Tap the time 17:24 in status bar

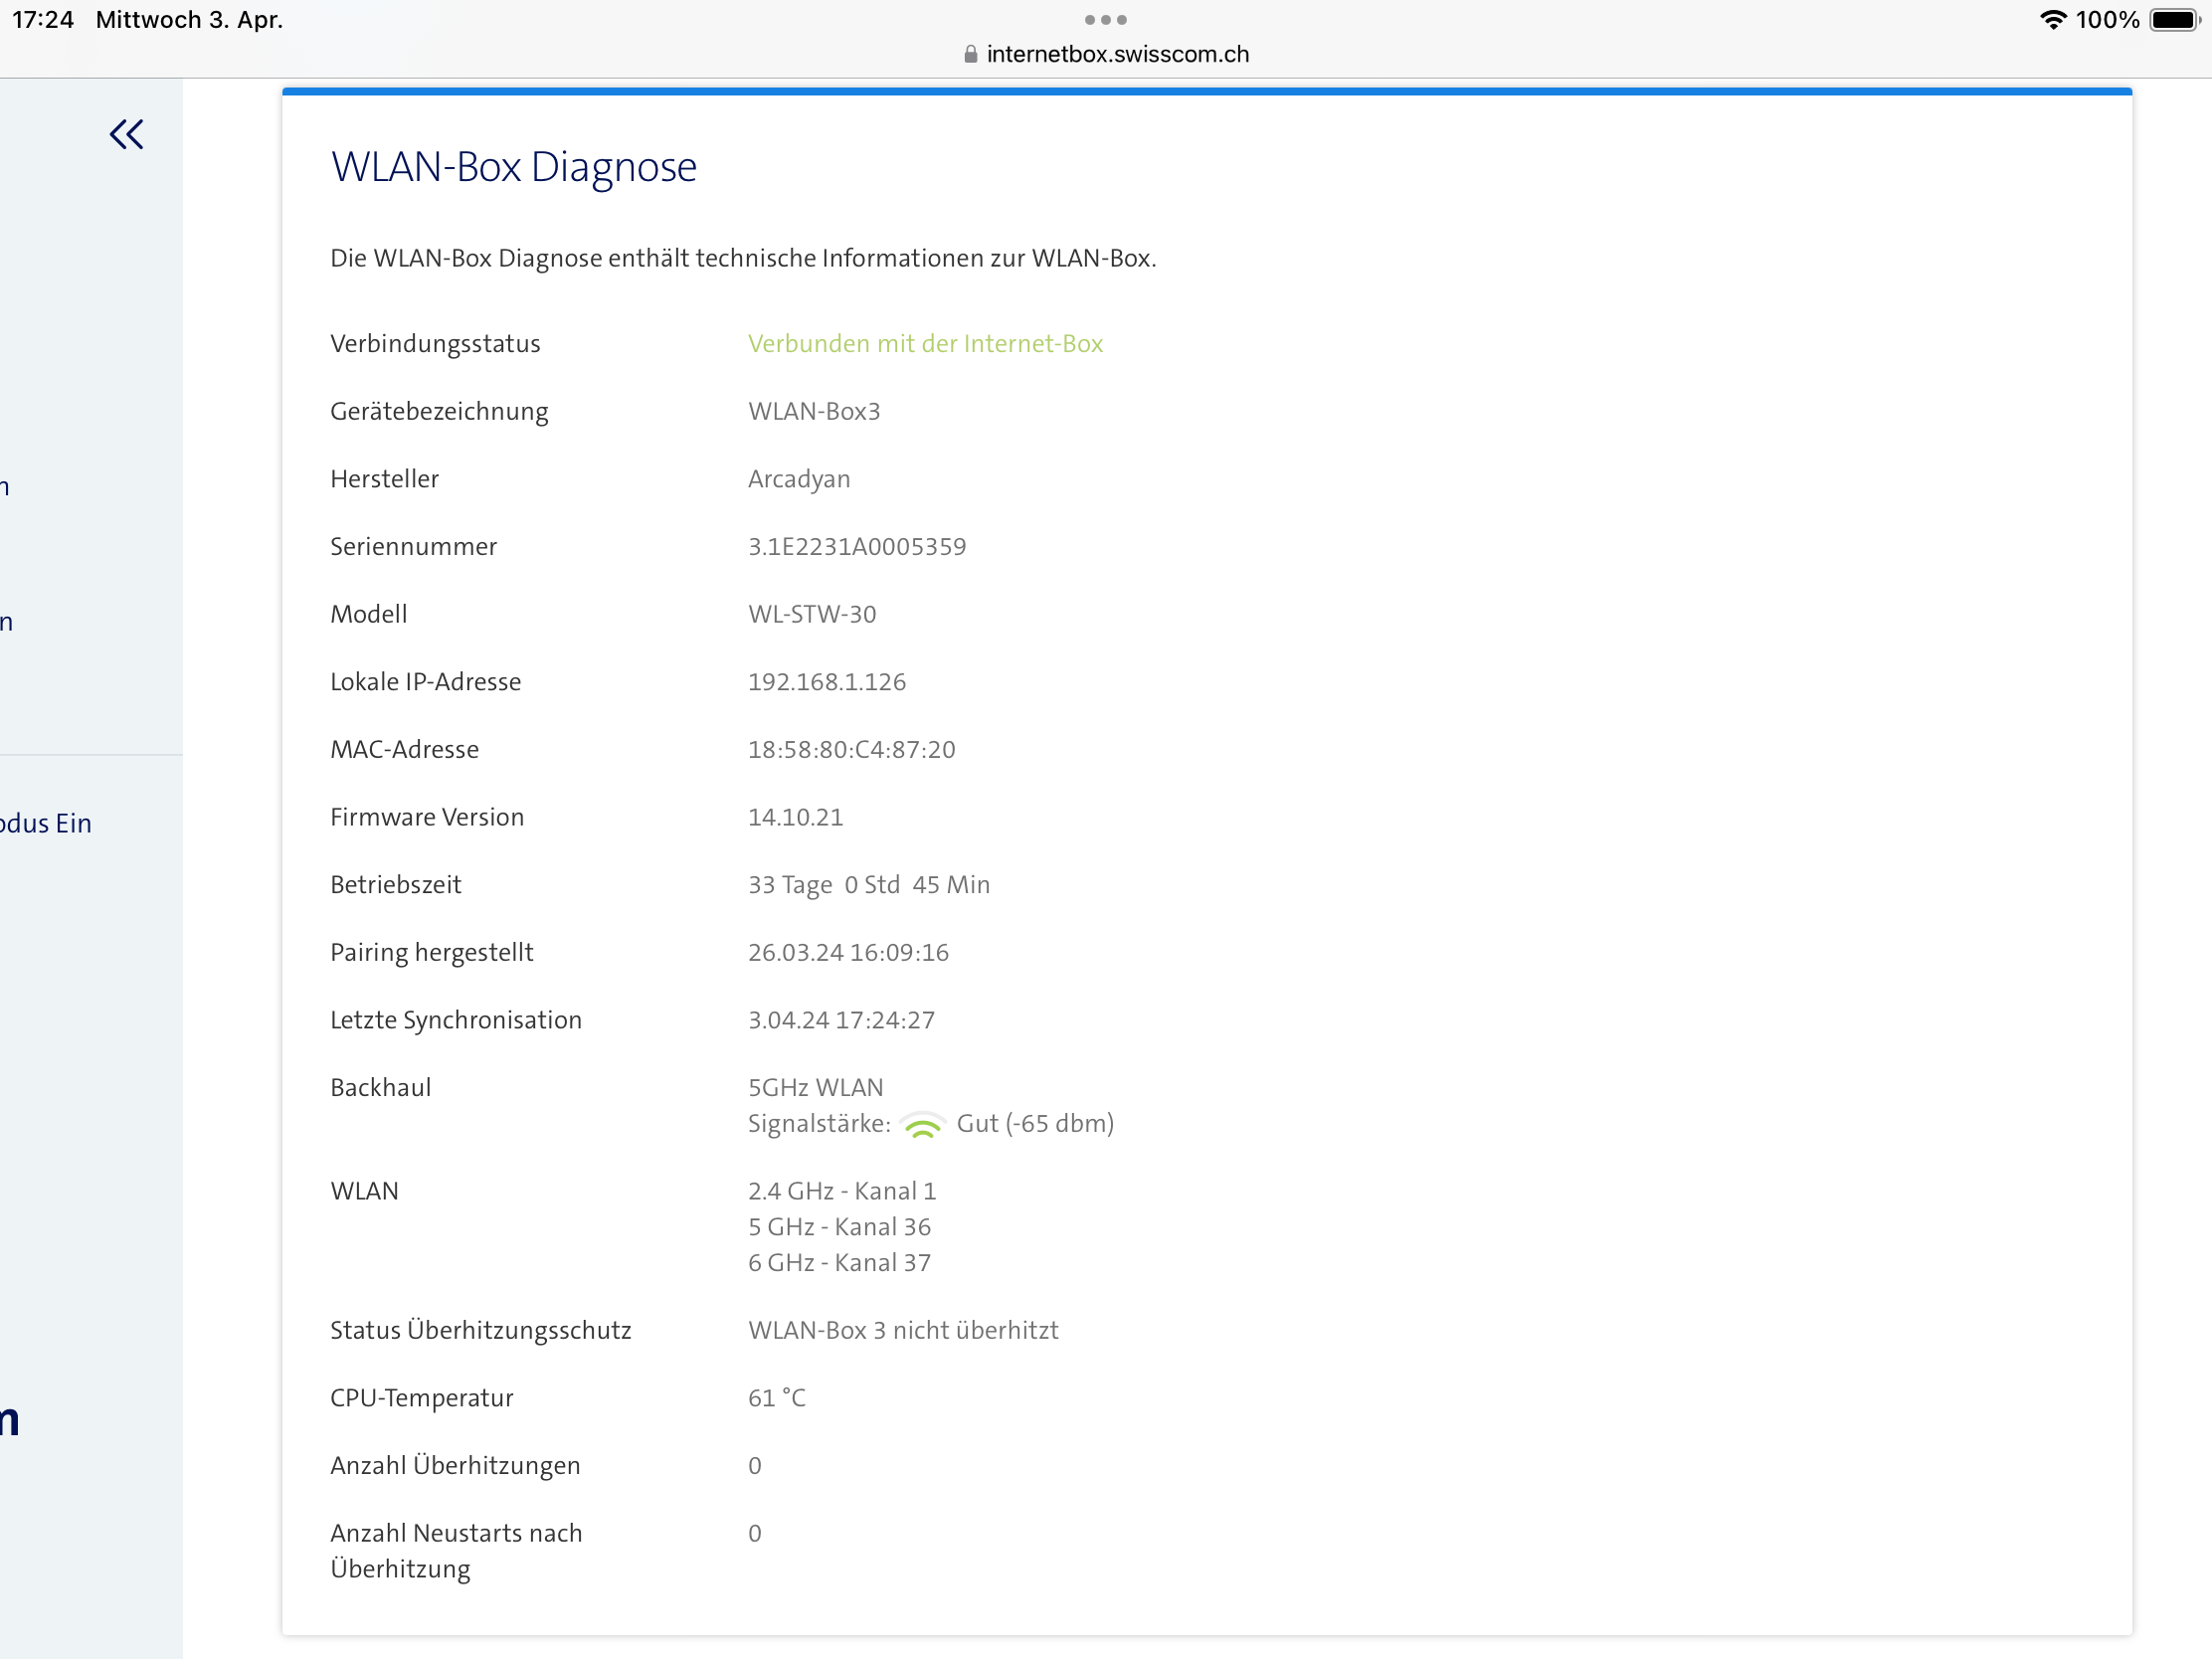coord(43,20)
